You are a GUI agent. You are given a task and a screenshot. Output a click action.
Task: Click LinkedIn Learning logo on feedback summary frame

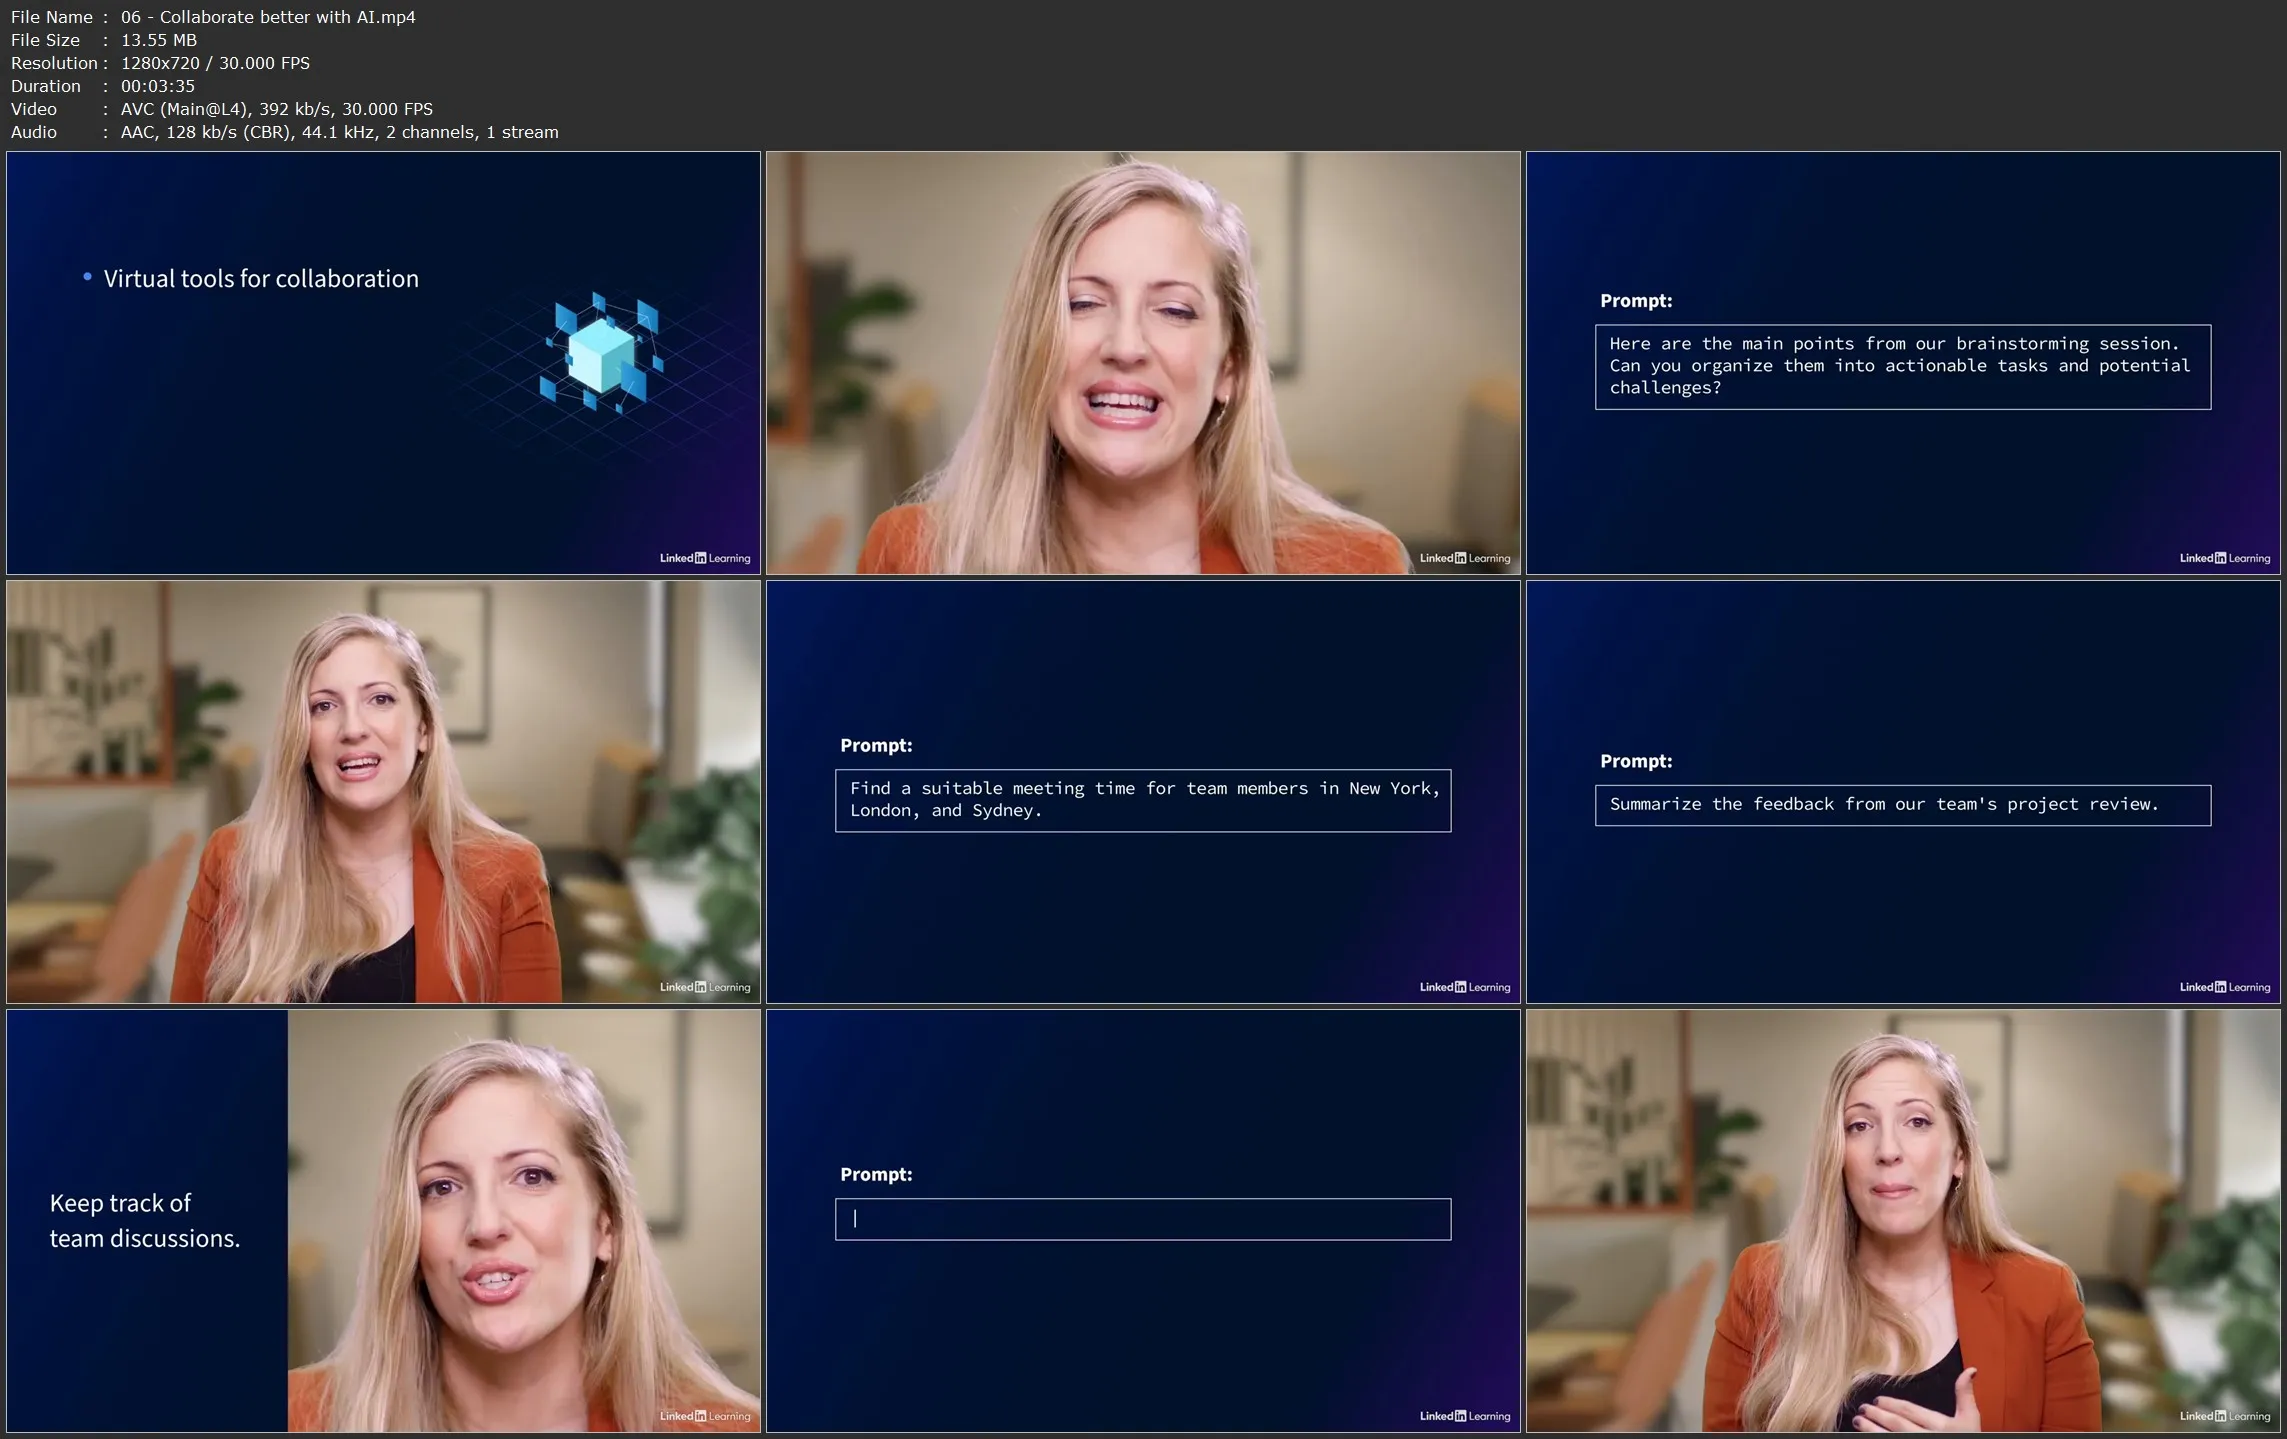pyautogui.click(x=2224, y=987)
